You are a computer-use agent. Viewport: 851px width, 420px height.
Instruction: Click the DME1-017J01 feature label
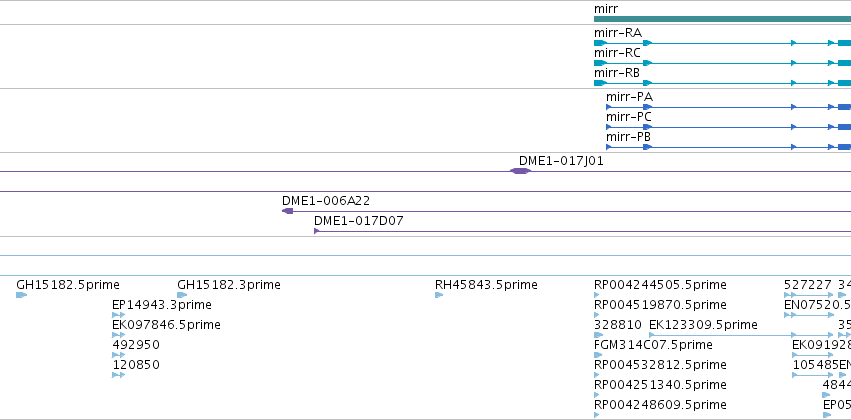tap(561, 161)
